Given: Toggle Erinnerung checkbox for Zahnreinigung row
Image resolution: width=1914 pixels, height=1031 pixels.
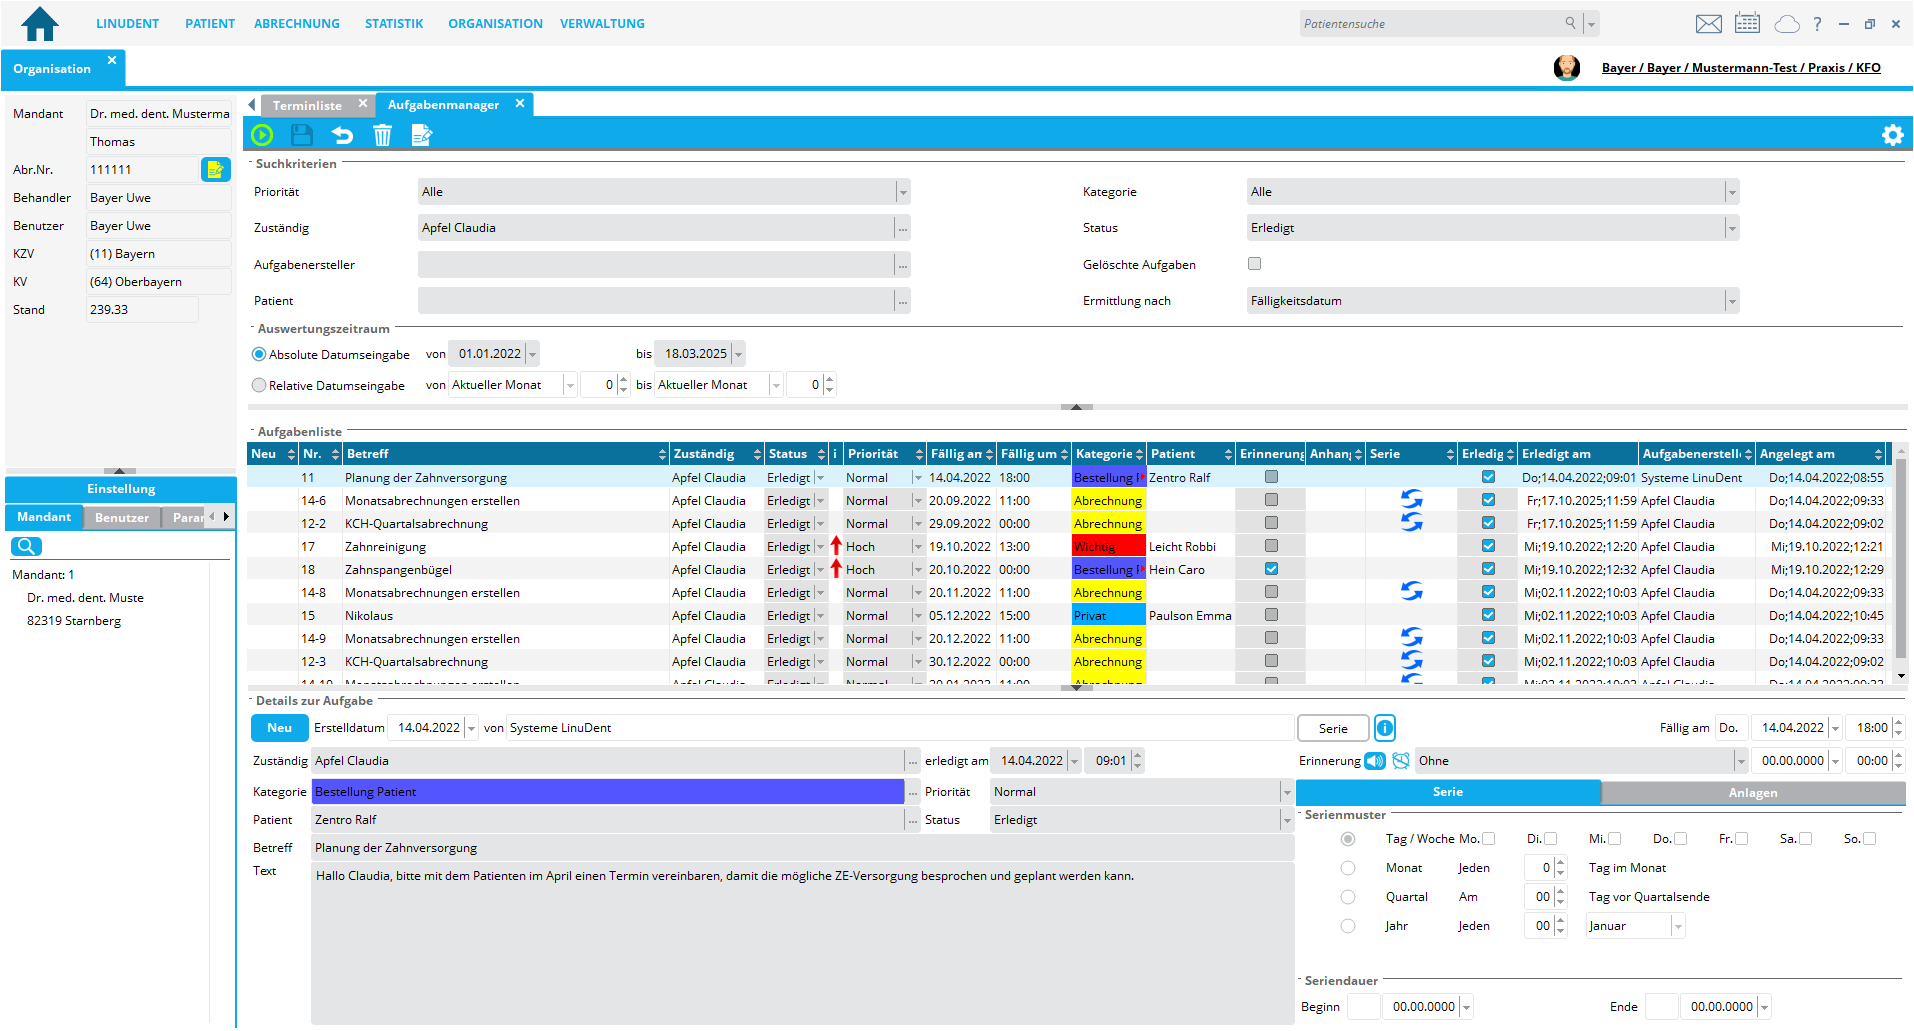Looking at the screenshot, I should pyautogui.click(x=1271, y=546).
